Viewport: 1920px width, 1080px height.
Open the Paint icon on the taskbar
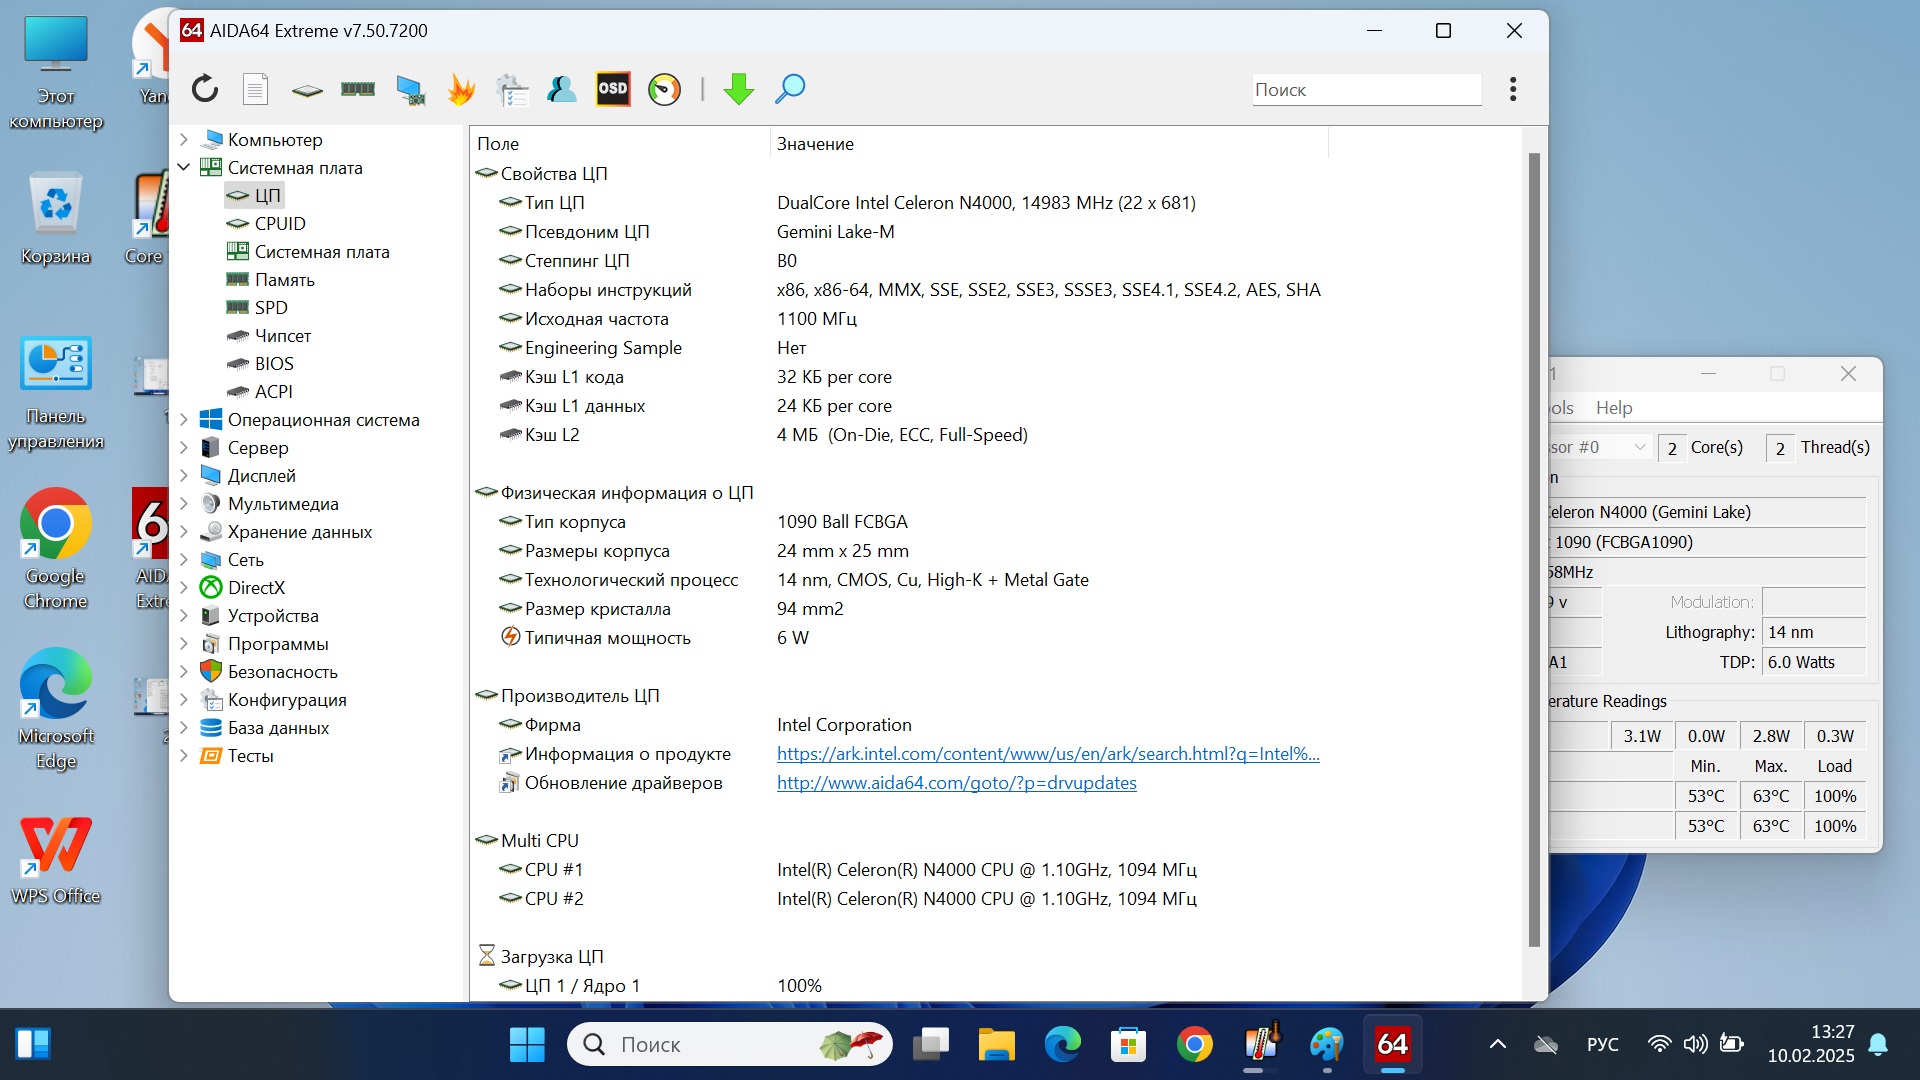[x=1327, y=1044]
